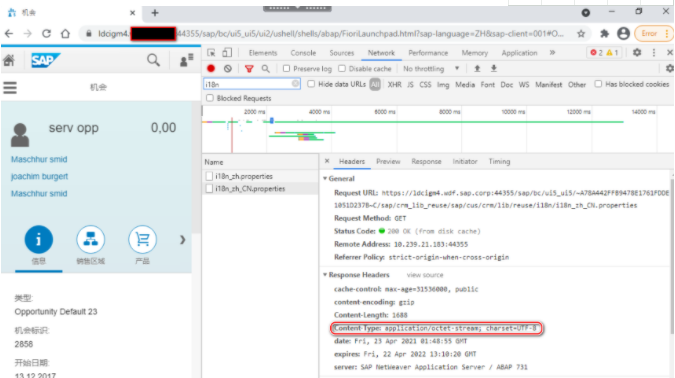
Task: Filter requests by CSS type
Action: pyautogui.click(x=425, y=84)
